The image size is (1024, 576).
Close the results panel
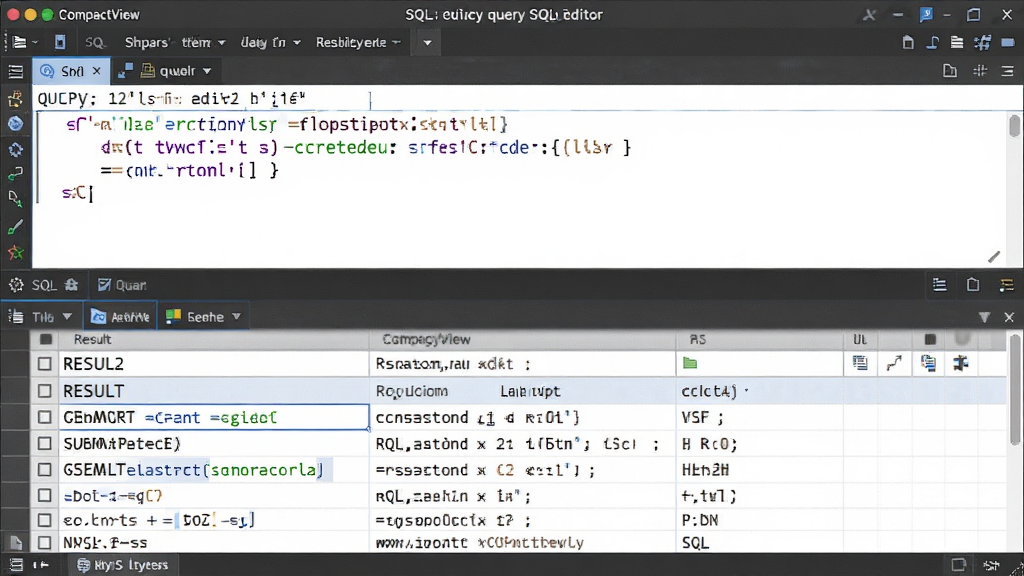tap(1009, 317)
